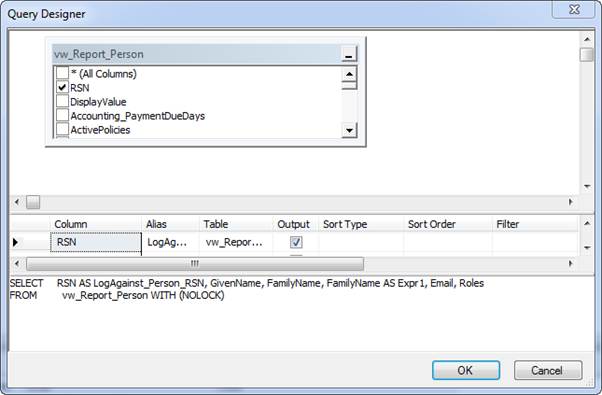Screen dimensions: 602x395
Task: Click the Sort Type column header
Action: point(361,224)
